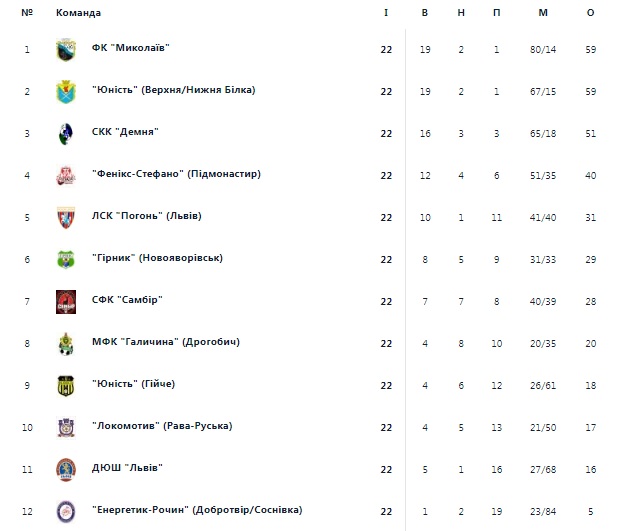Click the "Фенікс-Стефано" club emblem
The width and height of the screenshot is (633, 531).
(66, 176)
